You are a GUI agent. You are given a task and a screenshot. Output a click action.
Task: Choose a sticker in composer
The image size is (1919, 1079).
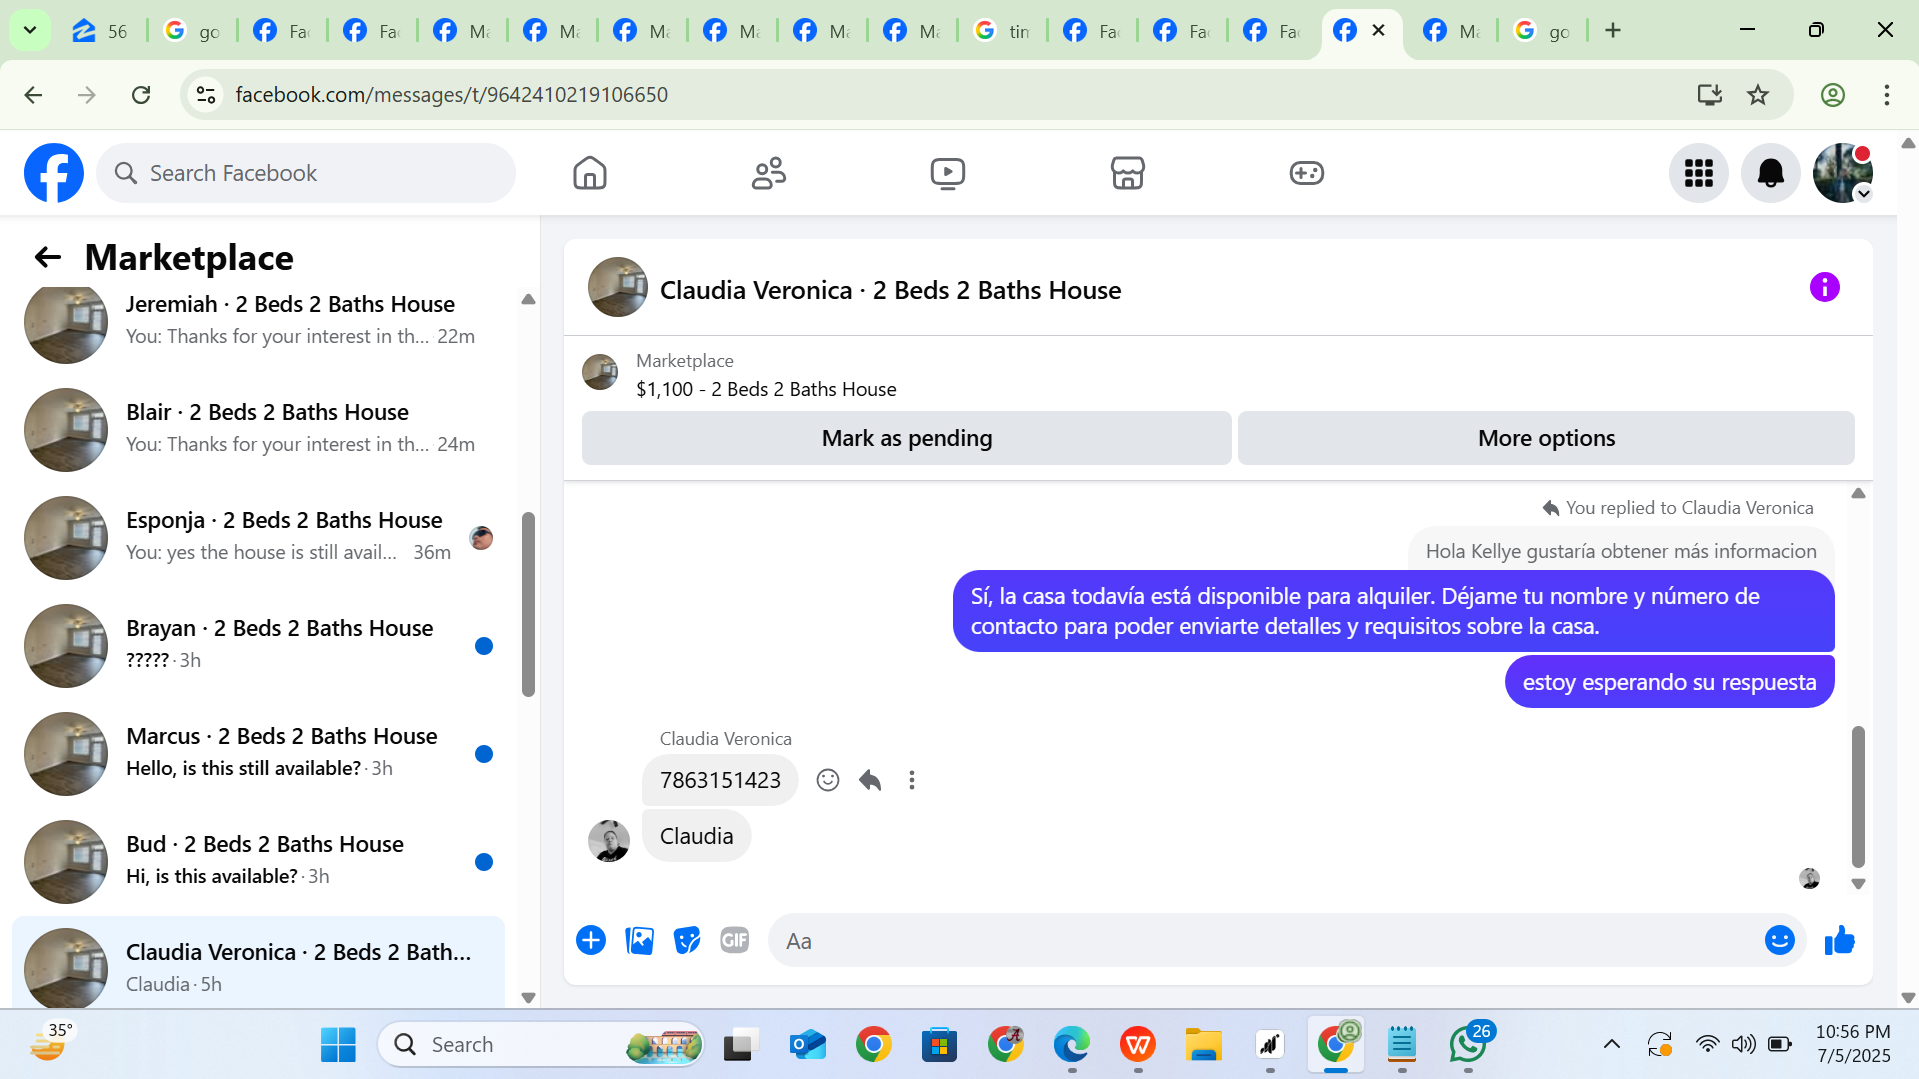(687, 941)
